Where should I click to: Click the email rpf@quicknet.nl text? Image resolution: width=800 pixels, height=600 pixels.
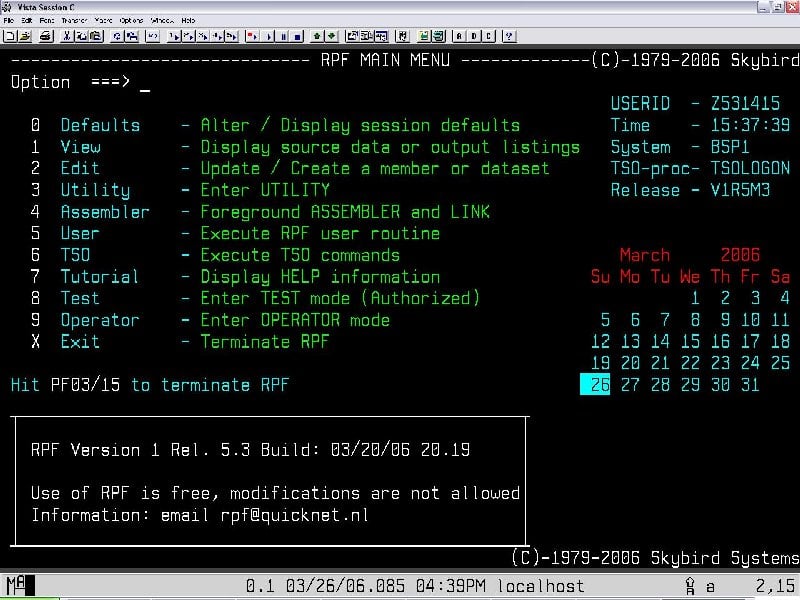click(294, 515)
